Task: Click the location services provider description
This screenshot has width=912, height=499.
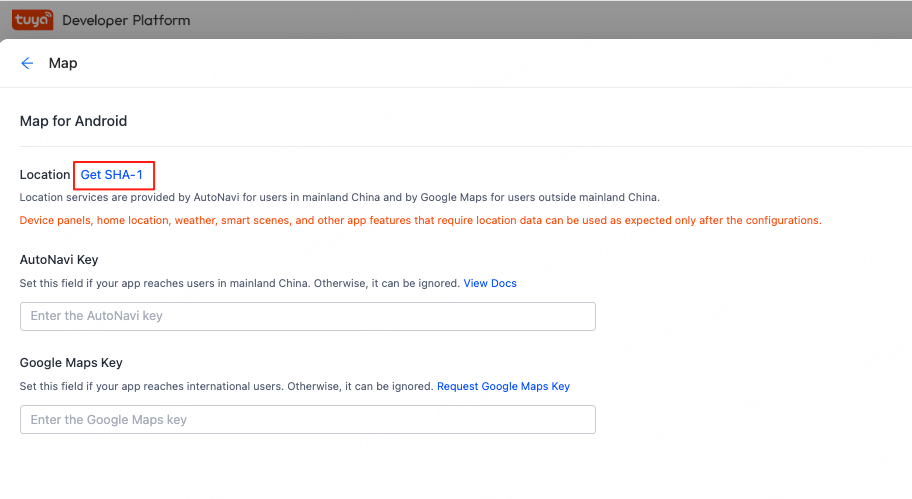Action: [340, 197]
